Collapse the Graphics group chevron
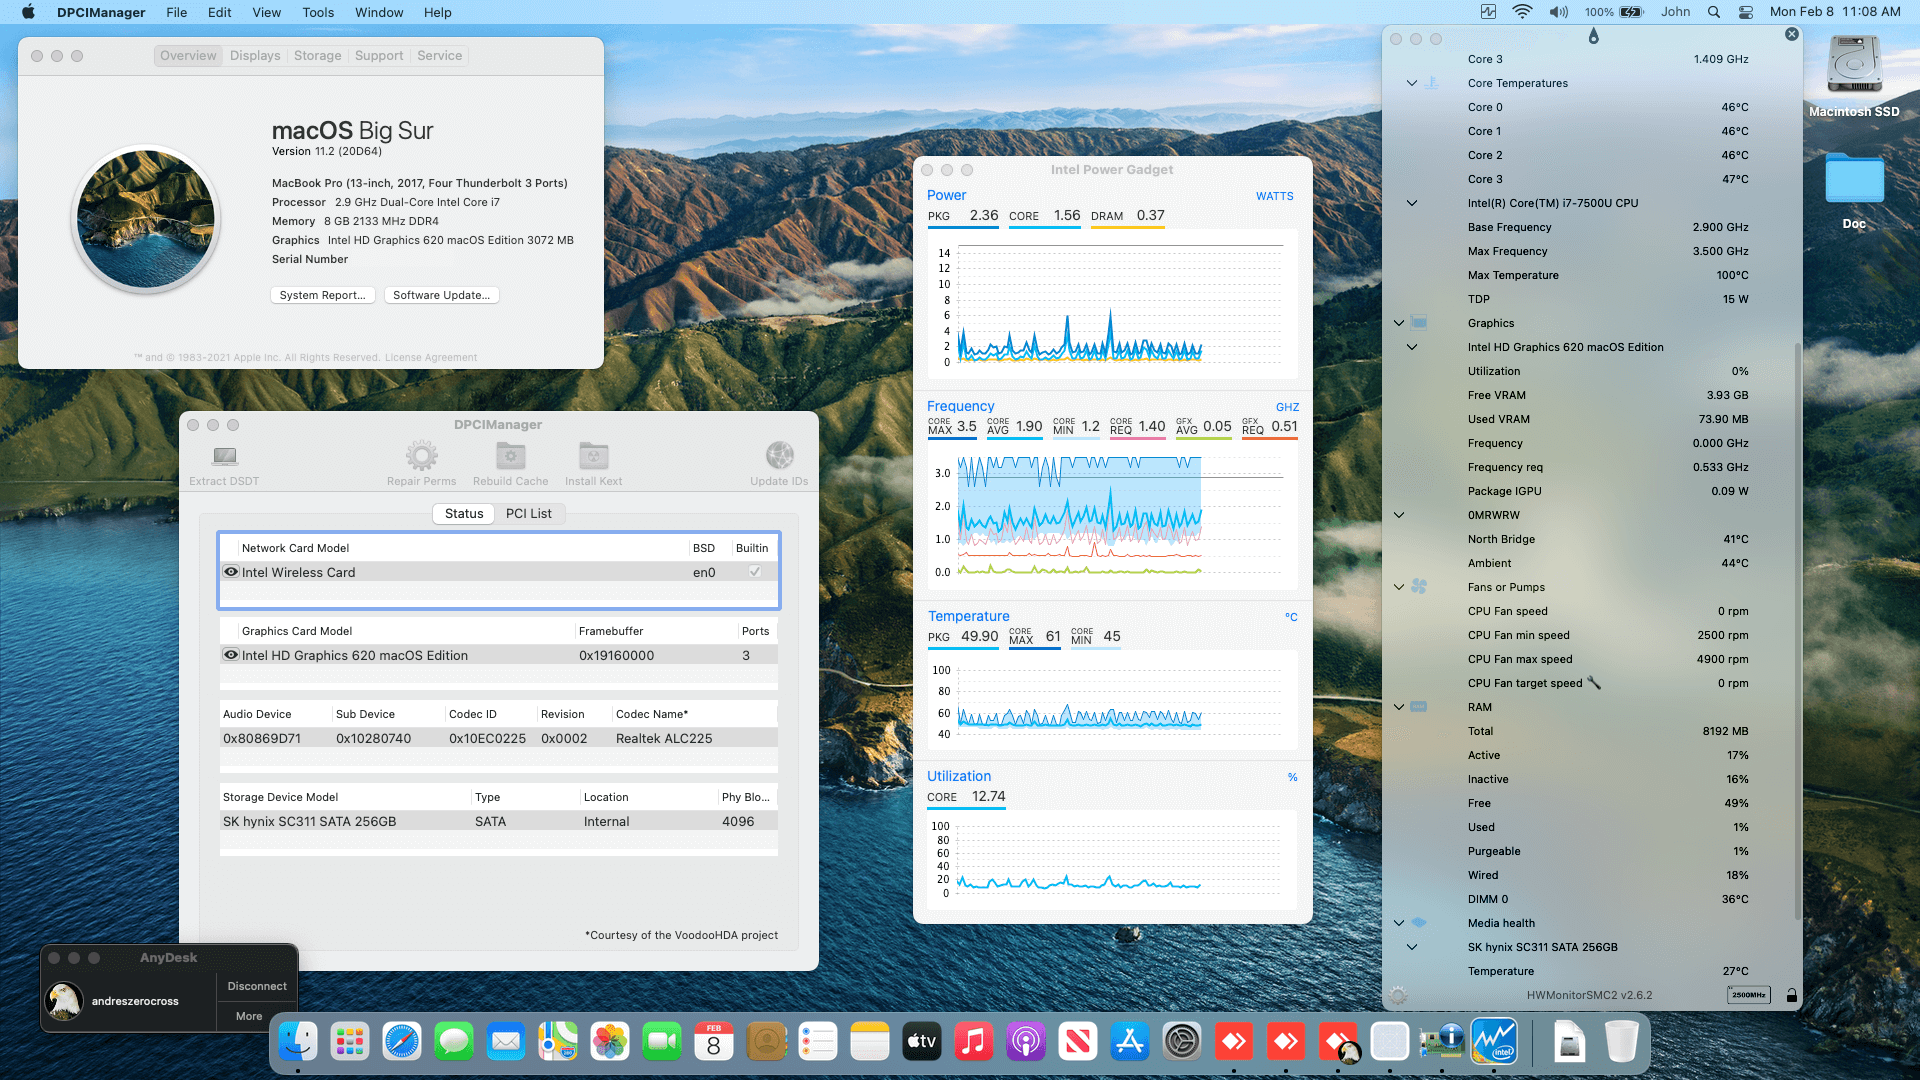This screenshot has width=1920, height=1080. tap(1399, 323)
